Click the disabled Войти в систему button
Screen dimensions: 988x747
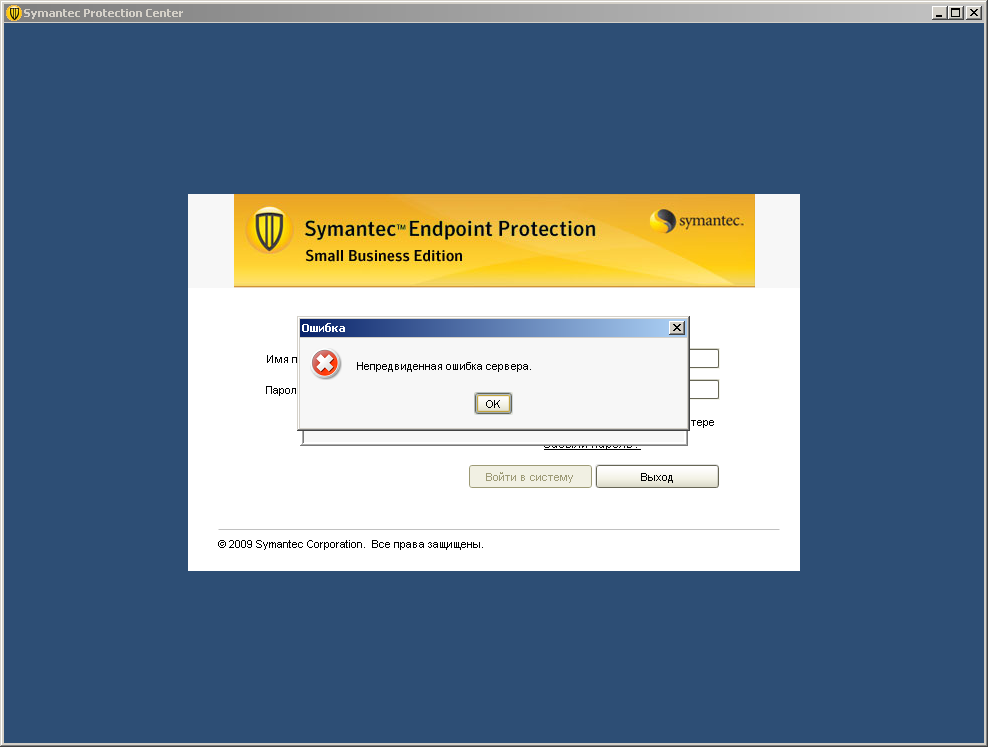coord(530,477)
